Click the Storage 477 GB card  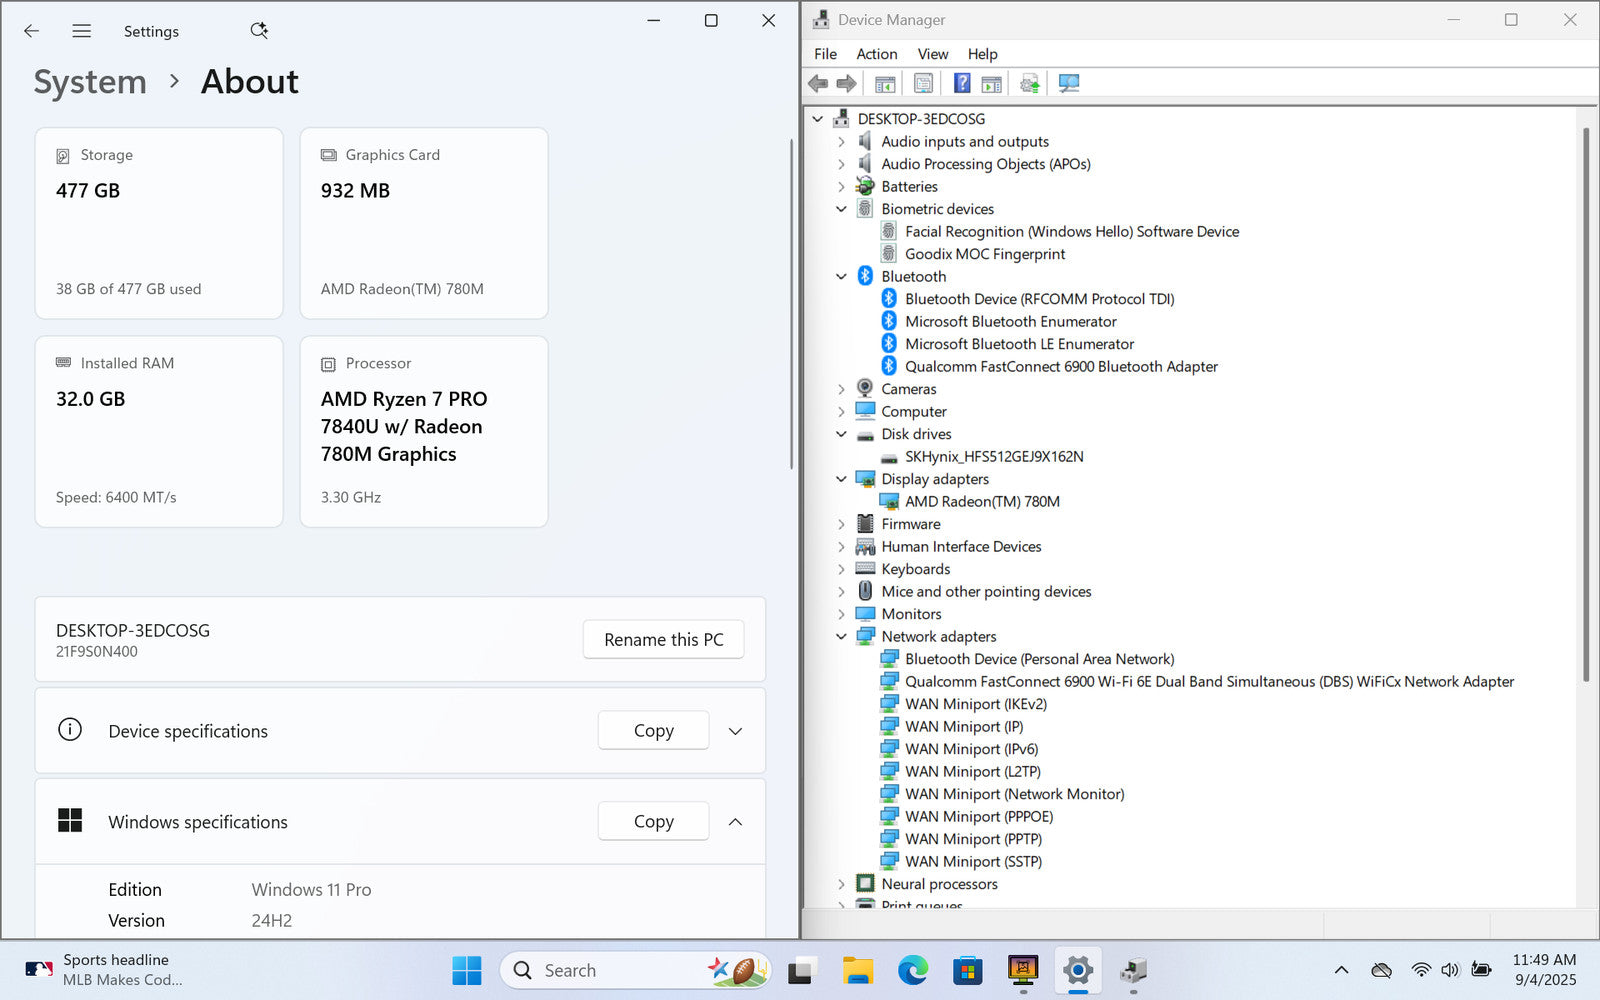tap(159, 223)
